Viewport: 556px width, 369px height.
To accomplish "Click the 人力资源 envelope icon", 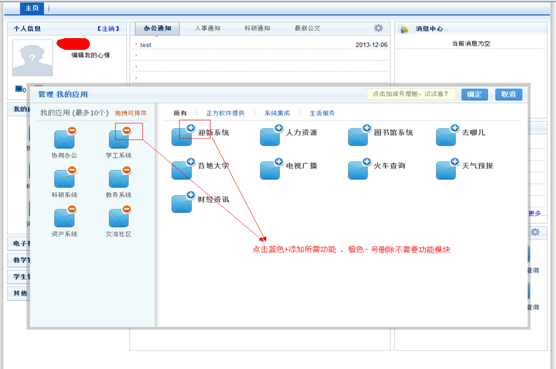I will [270, 137].
